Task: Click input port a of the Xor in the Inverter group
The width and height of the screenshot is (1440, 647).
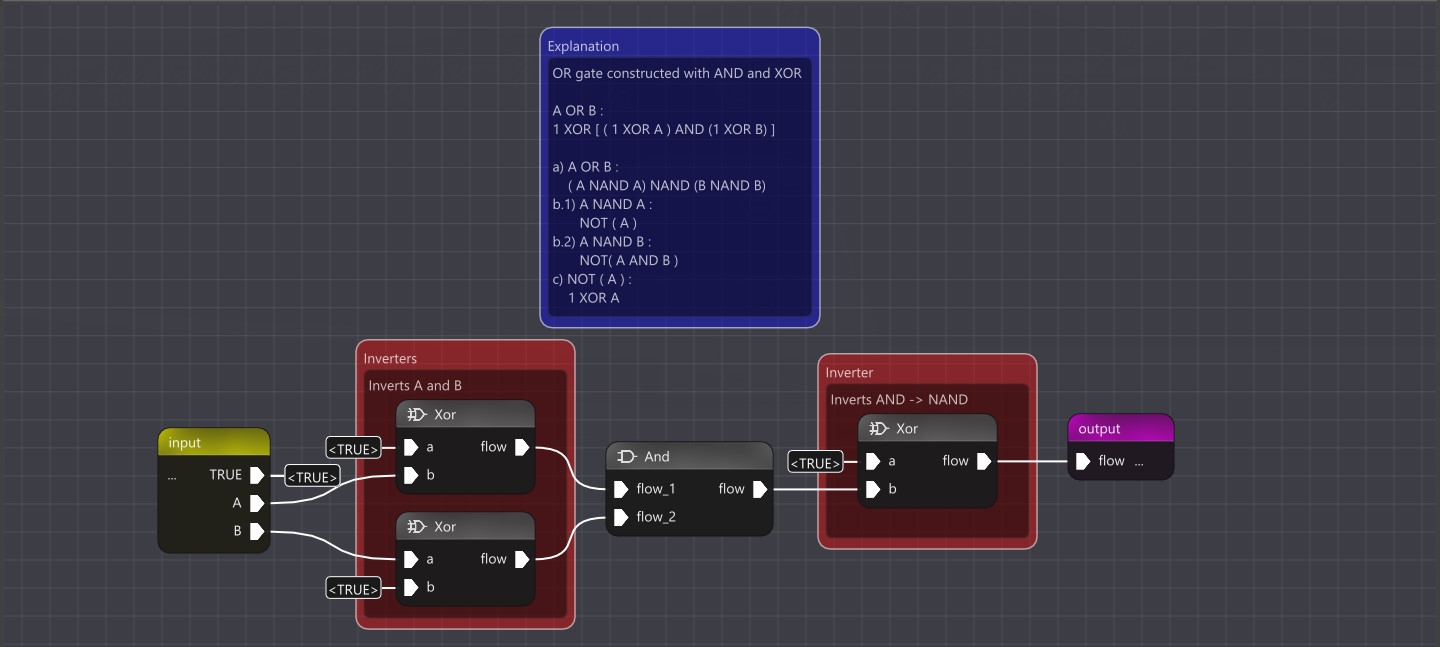Action: pos(872,461)
